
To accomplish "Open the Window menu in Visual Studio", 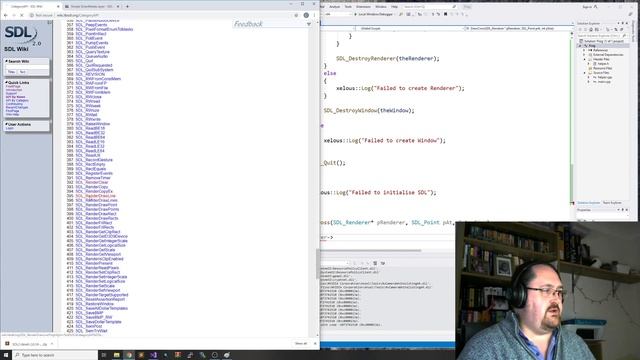I will tap(381, 7).
